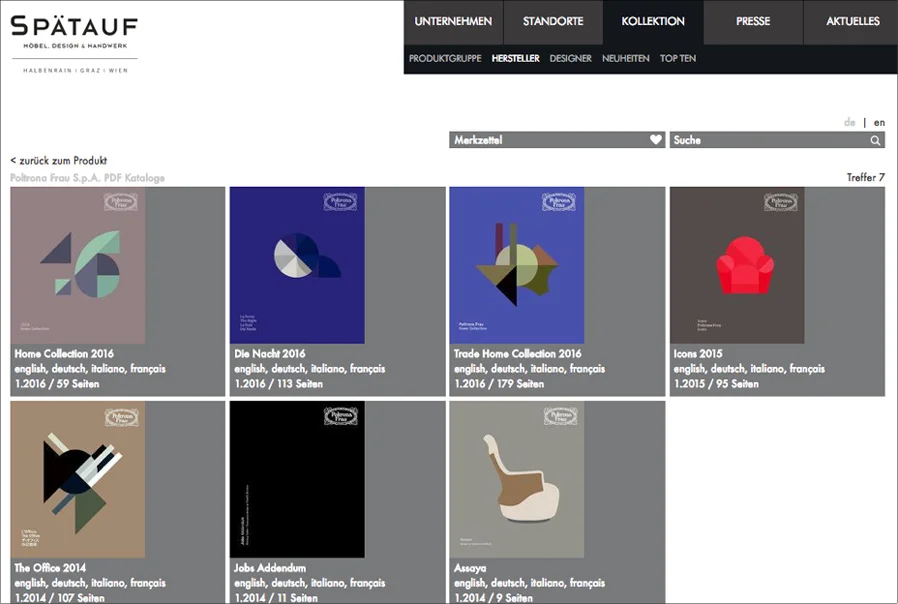Switch language to en
This screenshot has height=604, width=898.
[879, 123]
